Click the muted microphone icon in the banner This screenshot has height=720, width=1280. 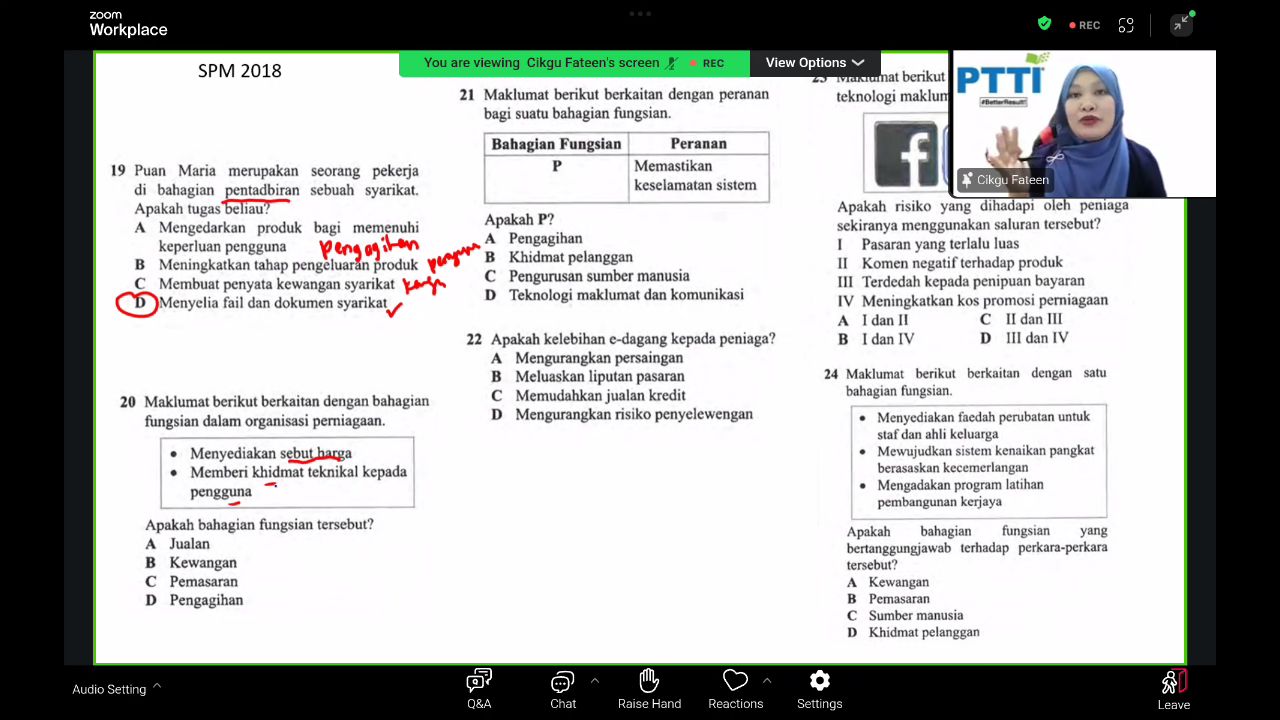tap(672, 63)
